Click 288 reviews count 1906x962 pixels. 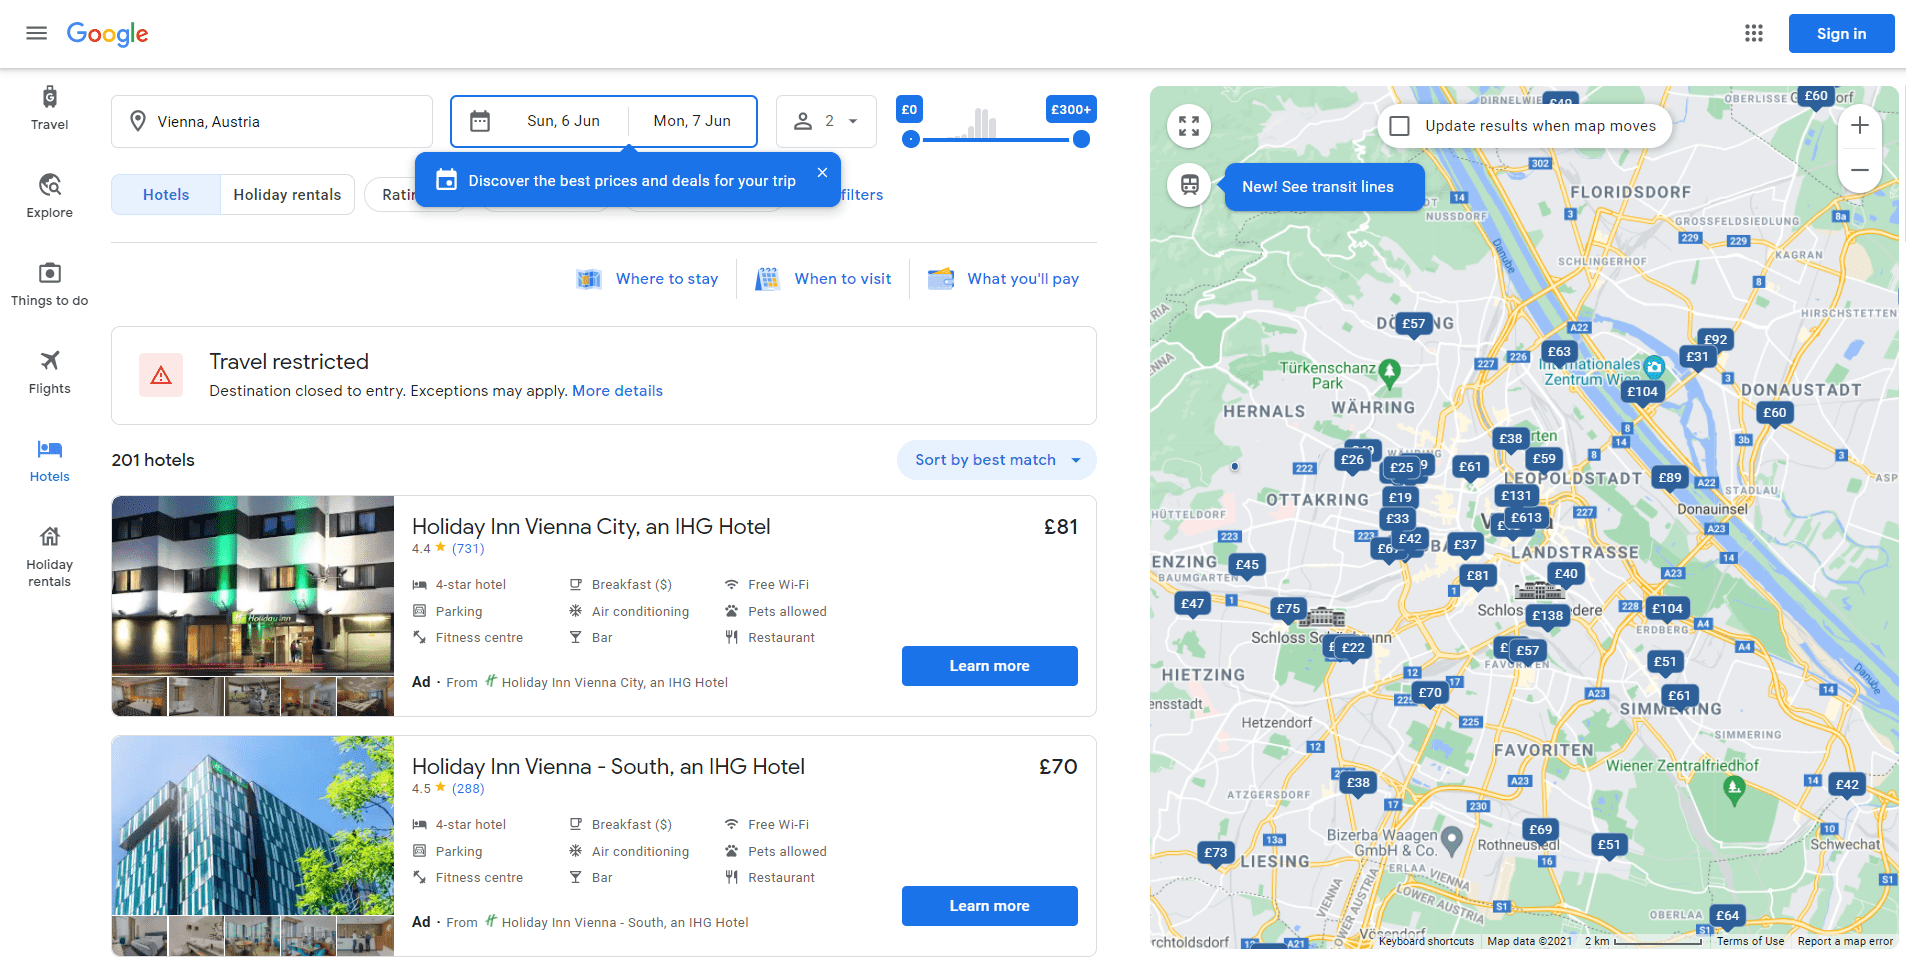[x=468, y=789]
